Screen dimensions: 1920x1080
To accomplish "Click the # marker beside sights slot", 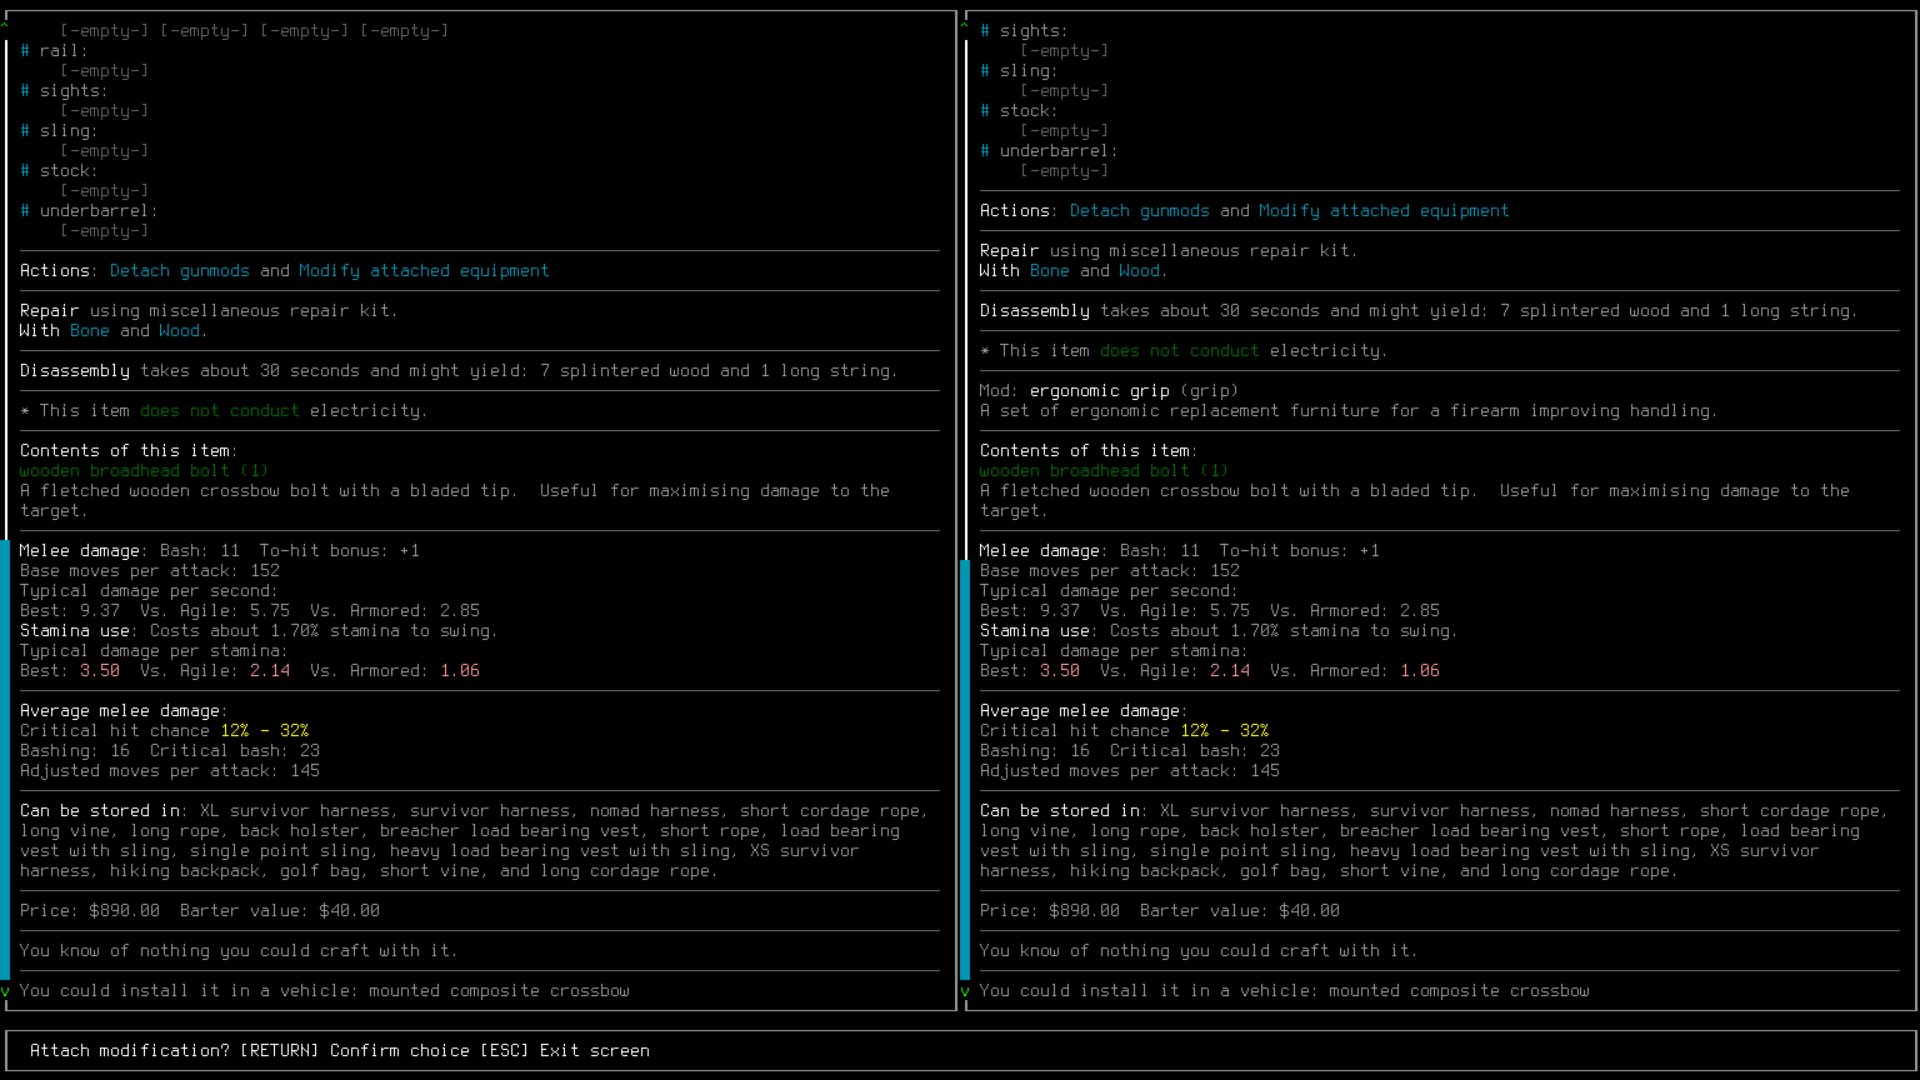I will (24, 91).
